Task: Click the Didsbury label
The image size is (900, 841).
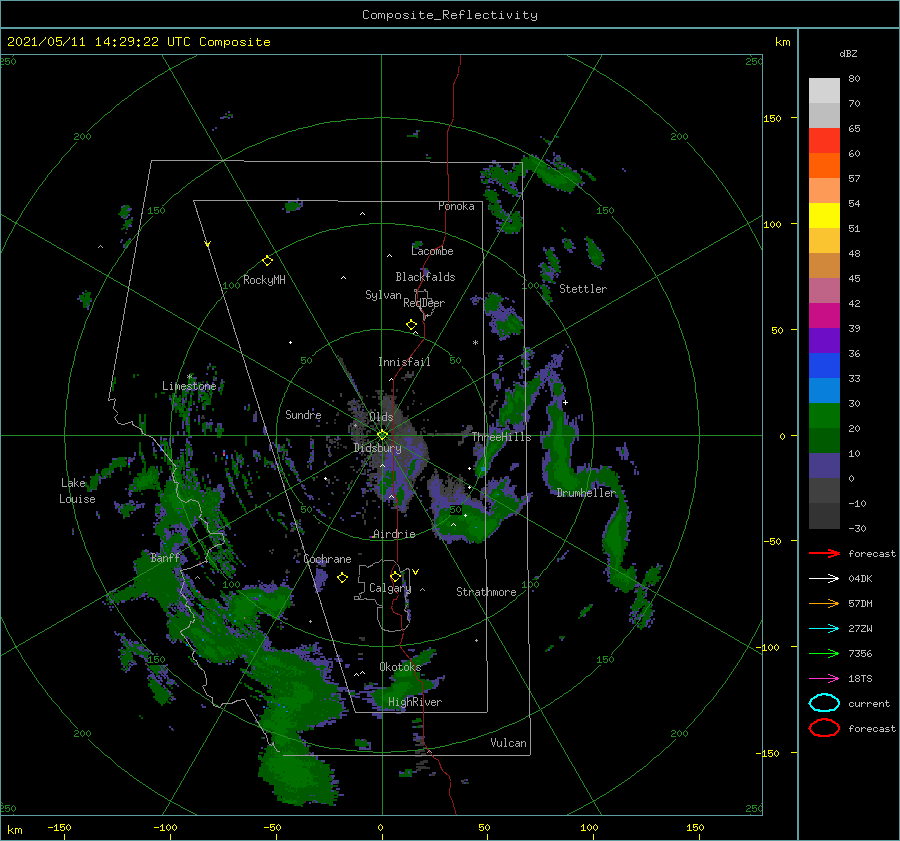Action: [377, 448]
